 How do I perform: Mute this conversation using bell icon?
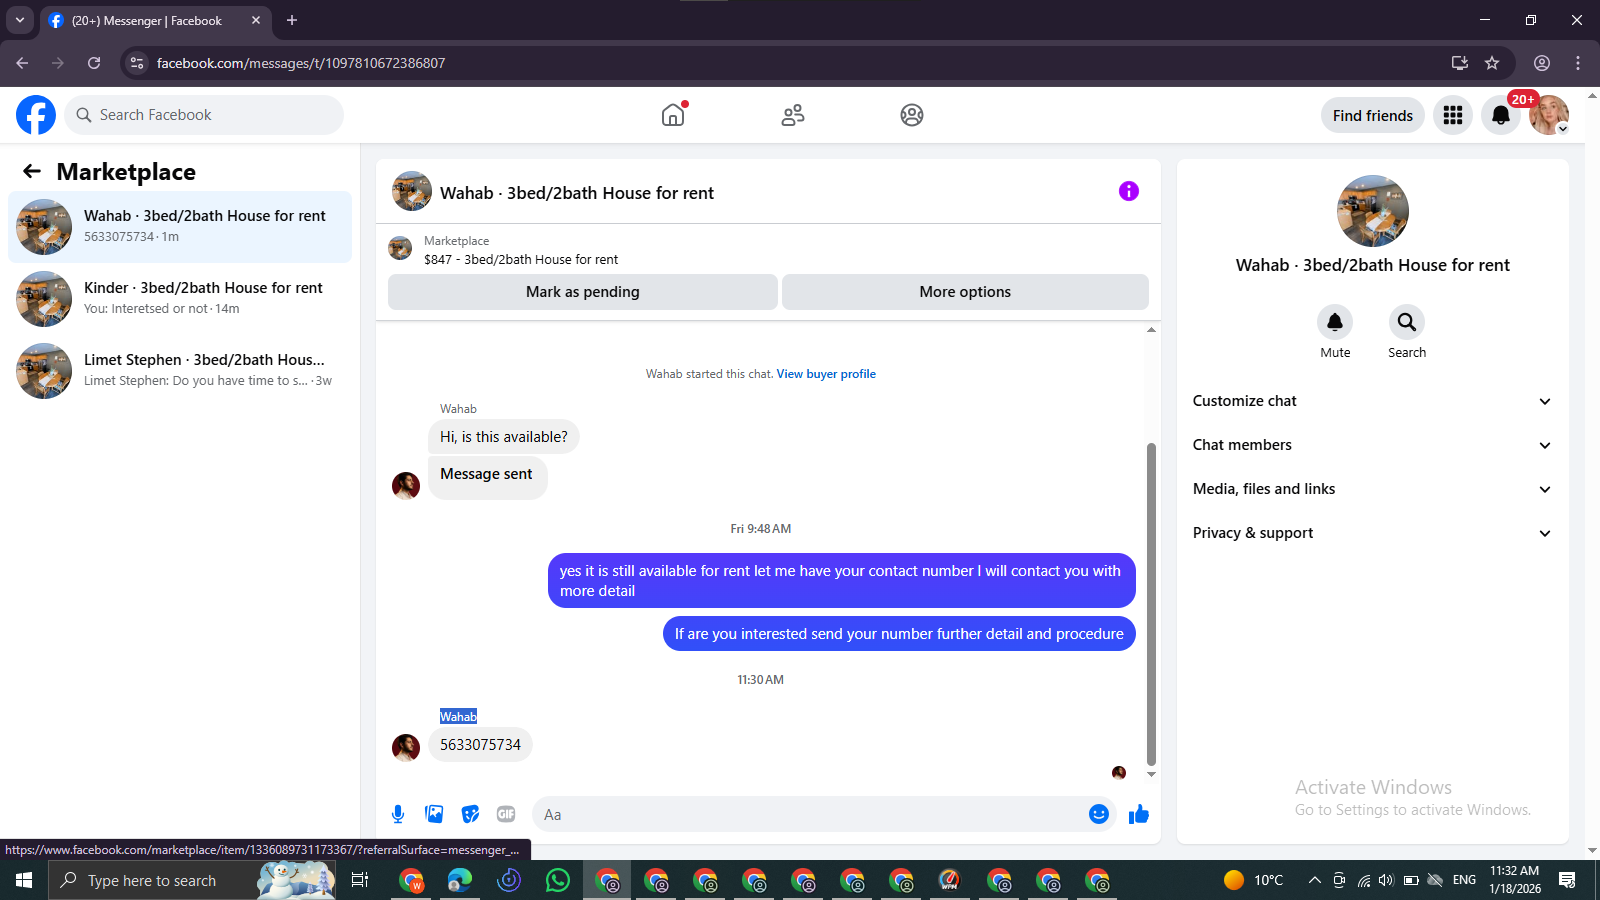[x=1335, y=322]
